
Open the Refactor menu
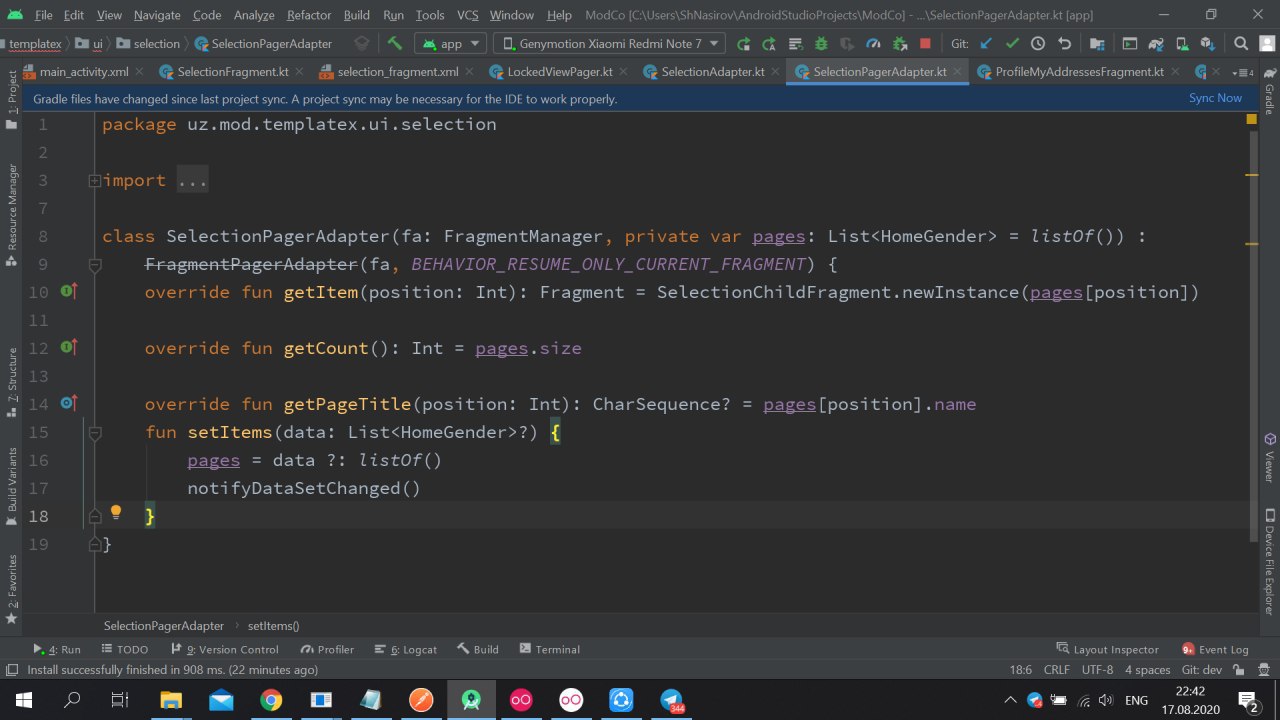pyautogui.click(x=308, y=15)
